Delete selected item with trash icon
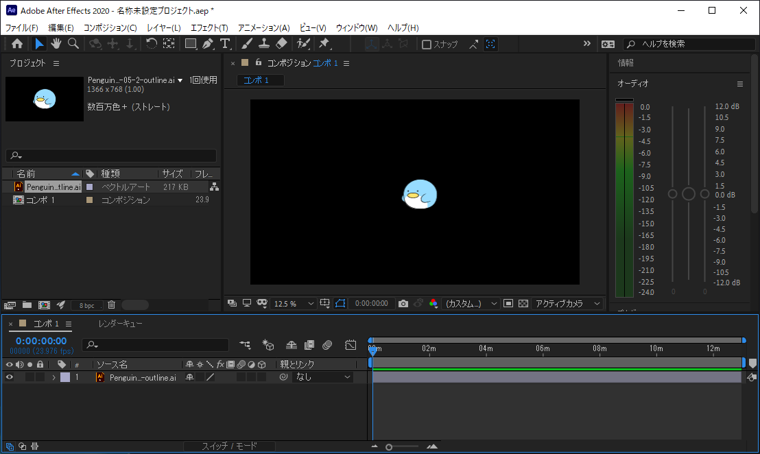 pyautogui.click(x=111, y=305)
